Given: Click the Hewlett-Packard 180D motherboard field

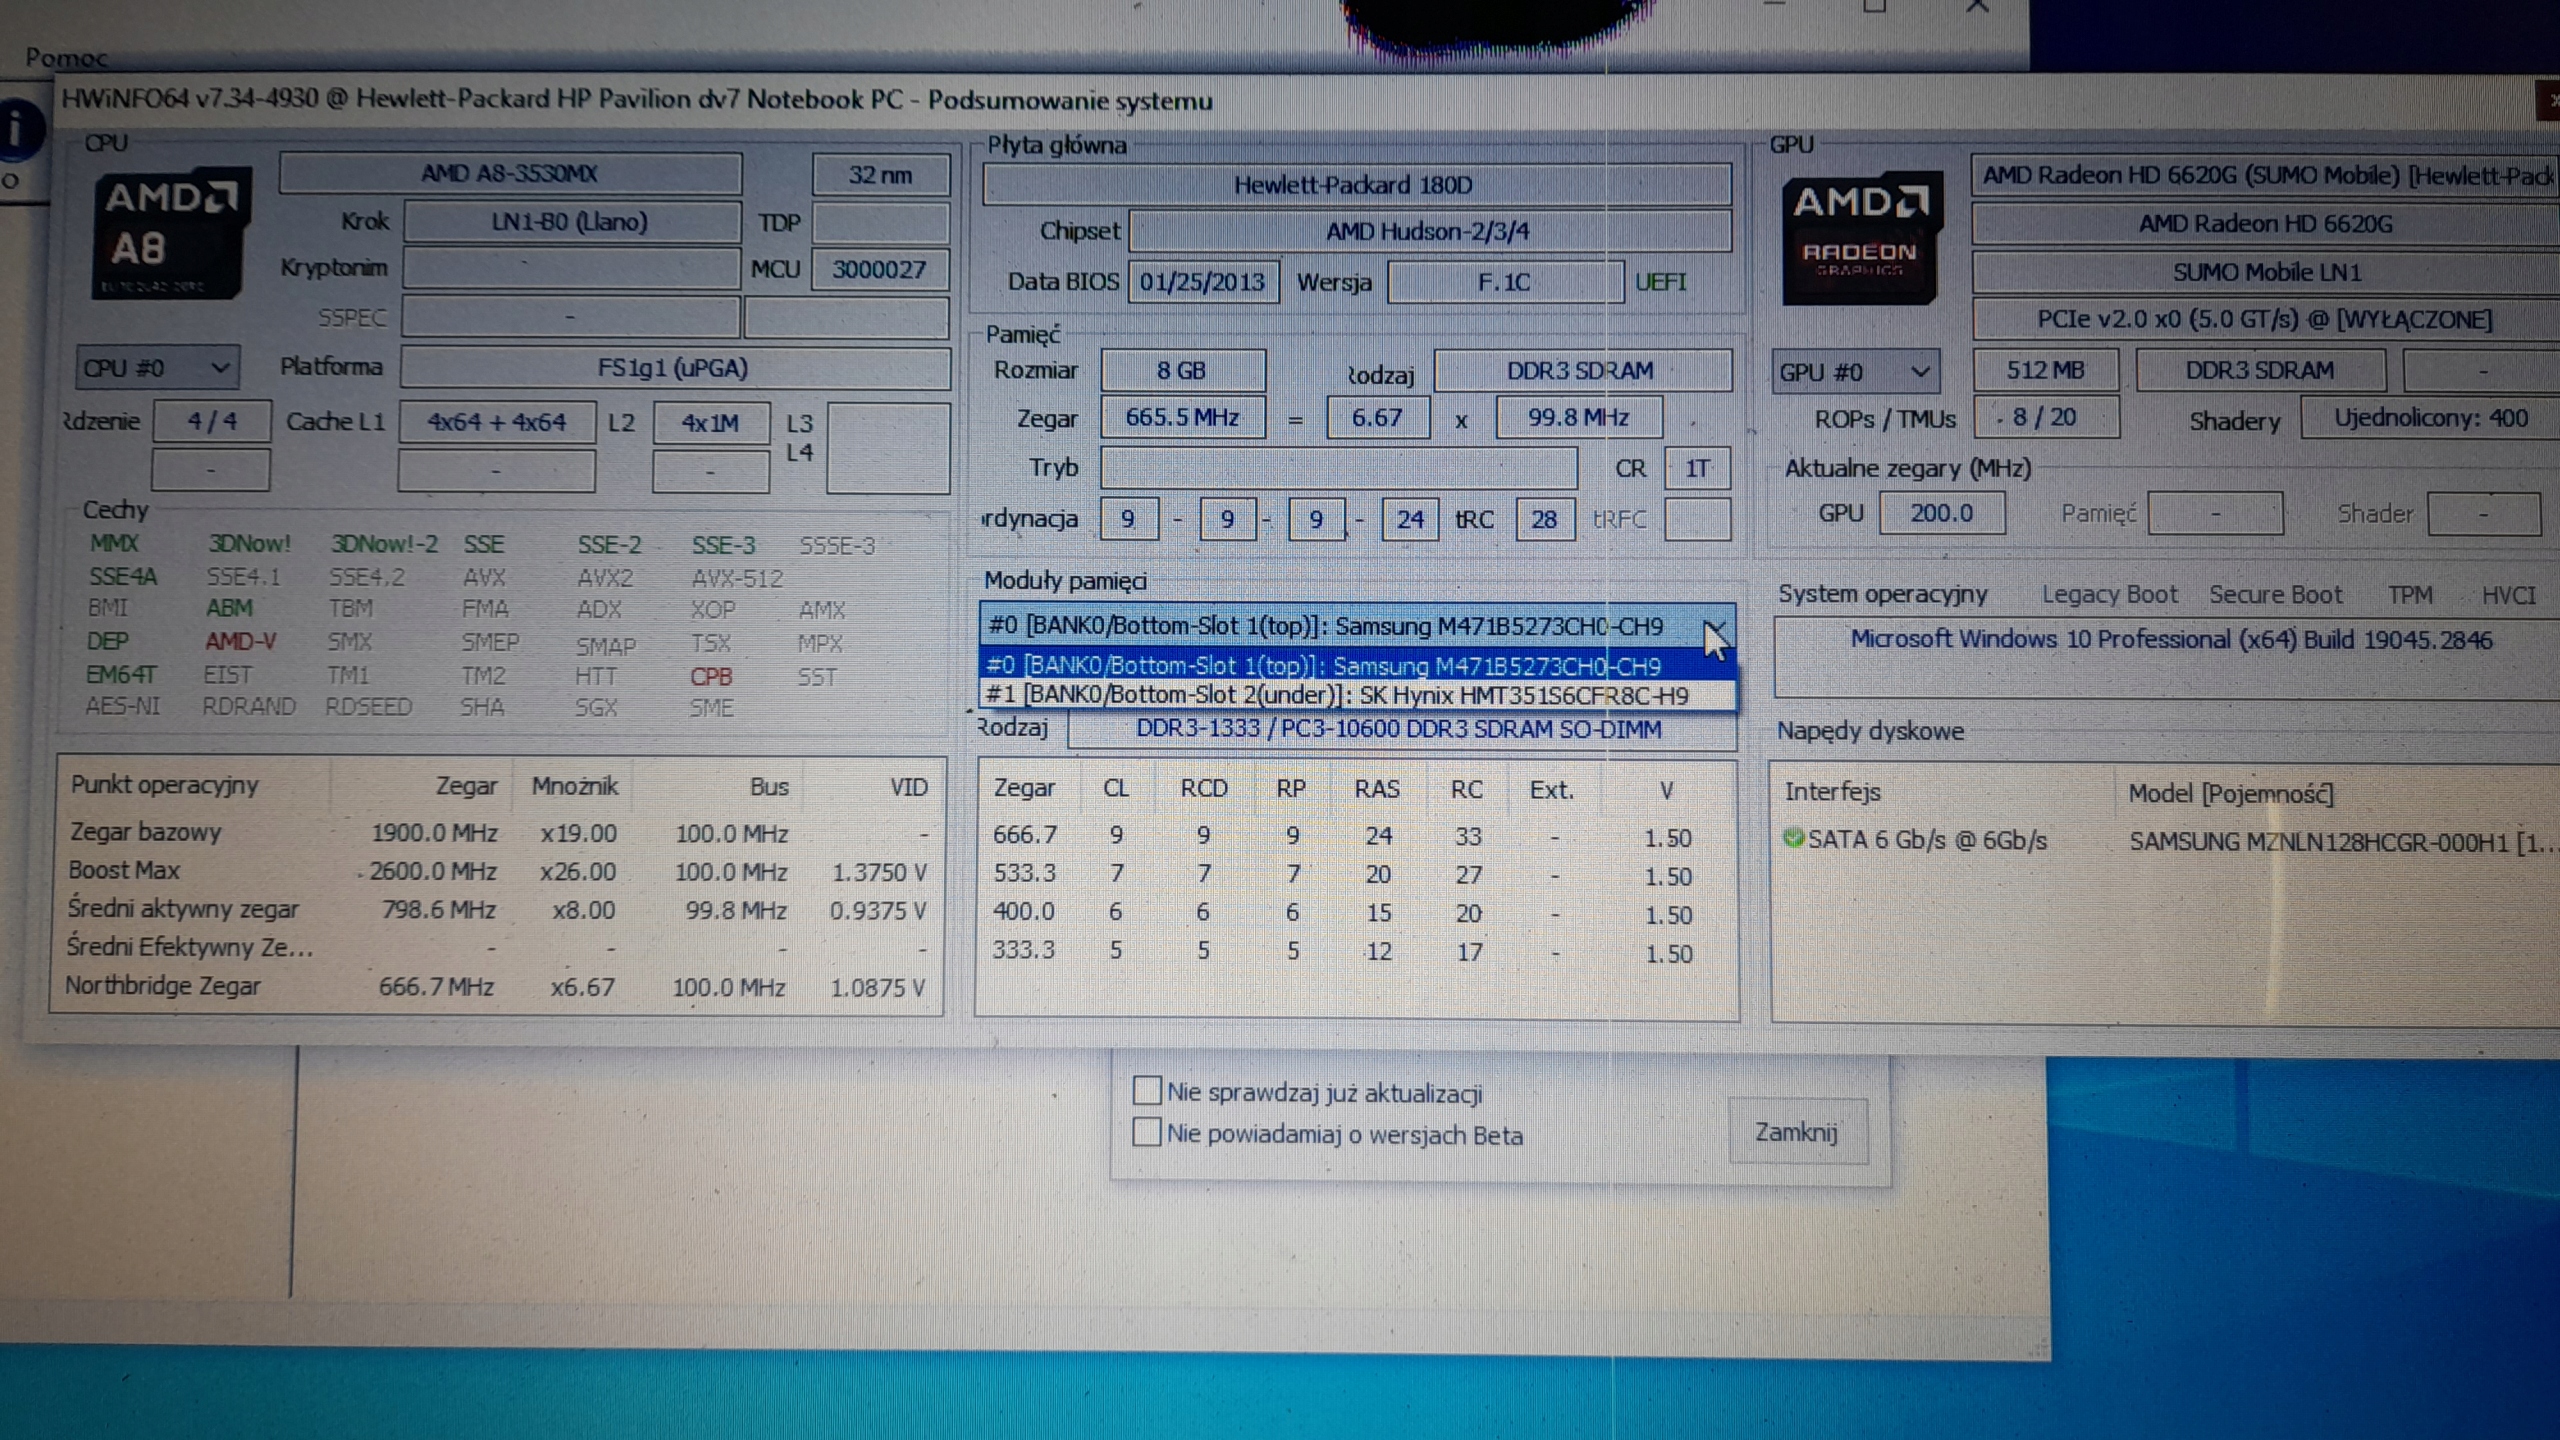Looking at the screenshot, I should 1356,185.
